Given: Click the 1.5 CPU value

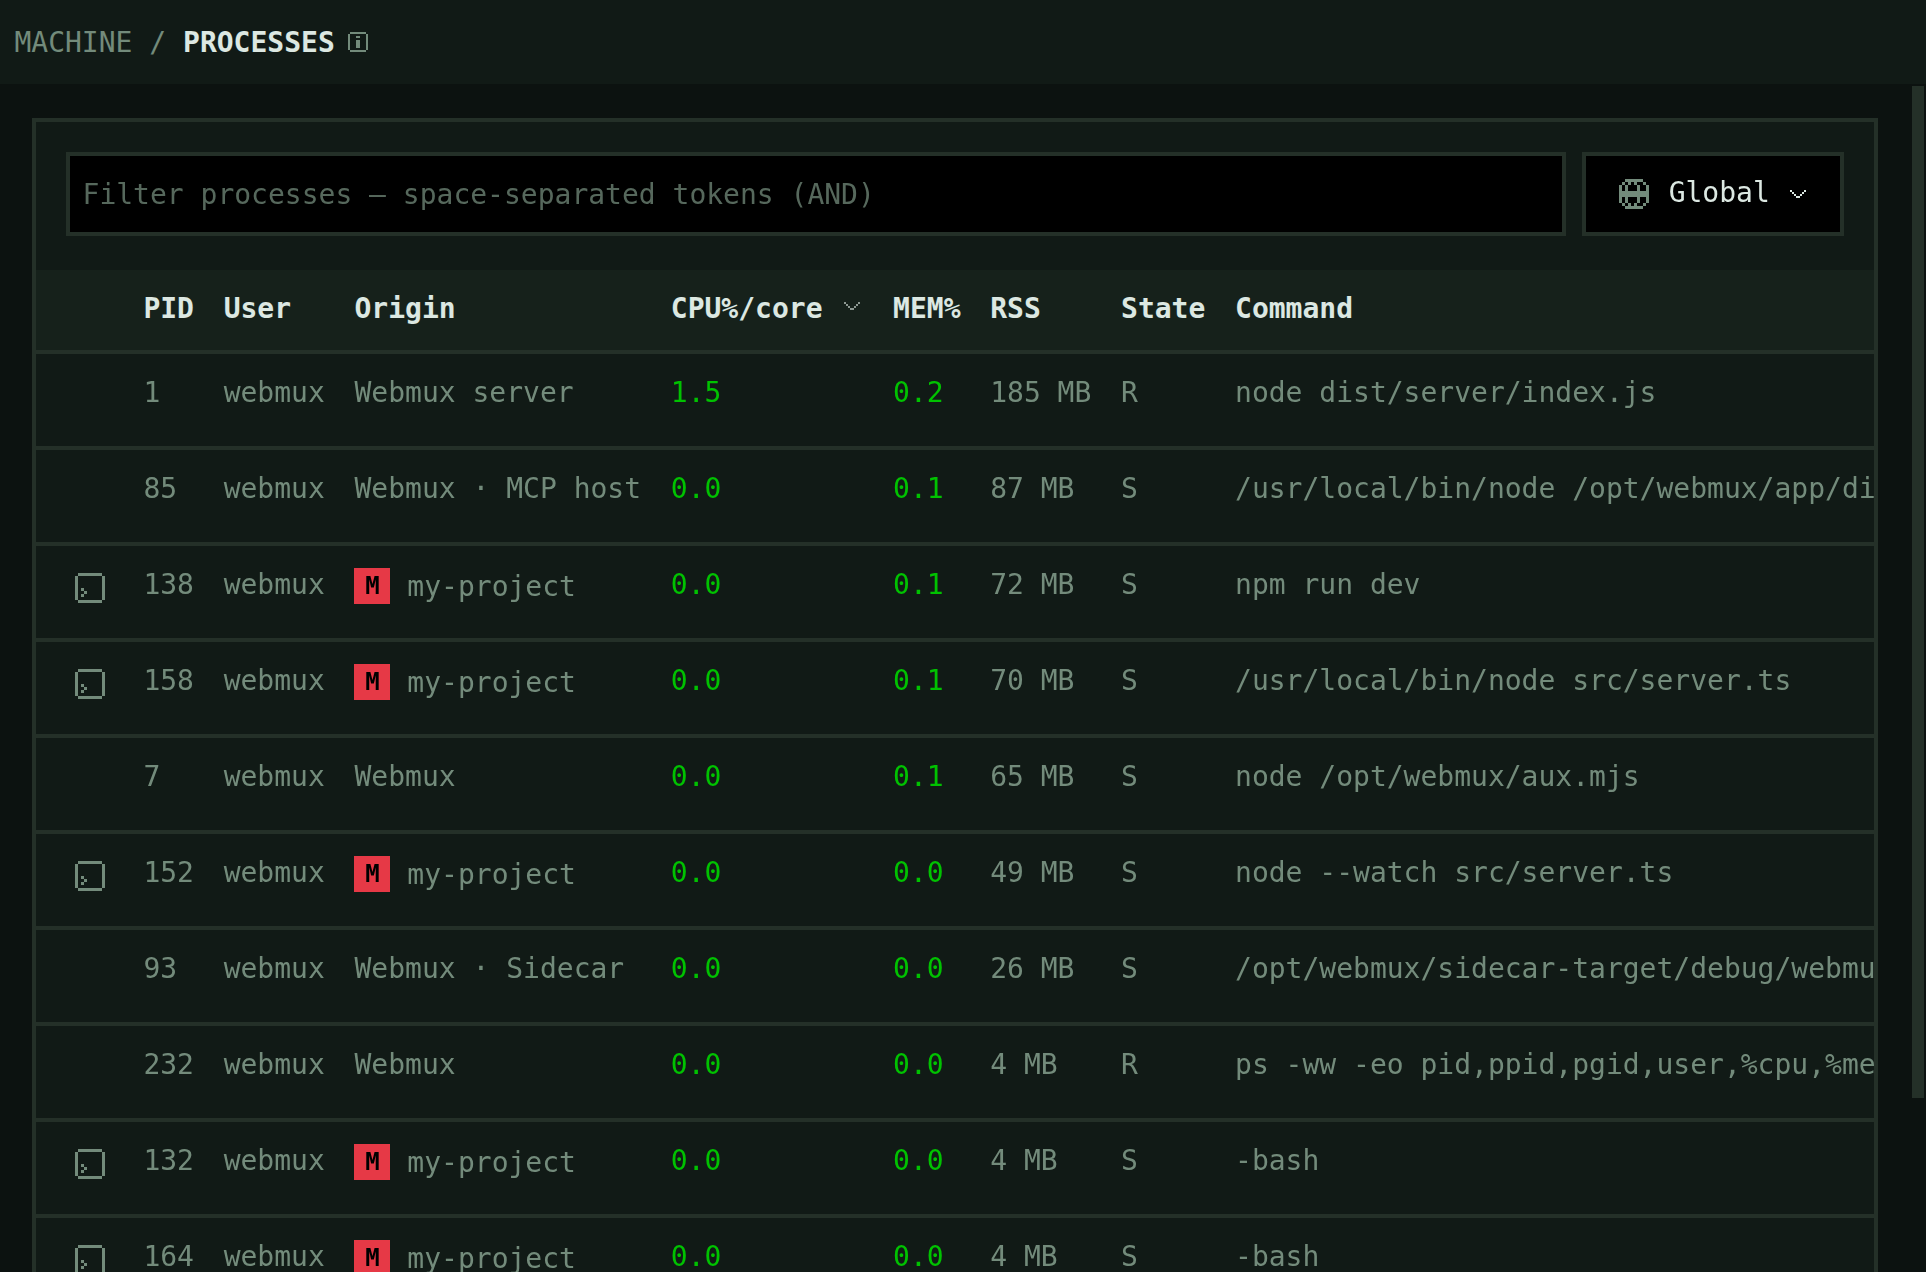Looking at the screenshot, I should (x=696, y=392).
